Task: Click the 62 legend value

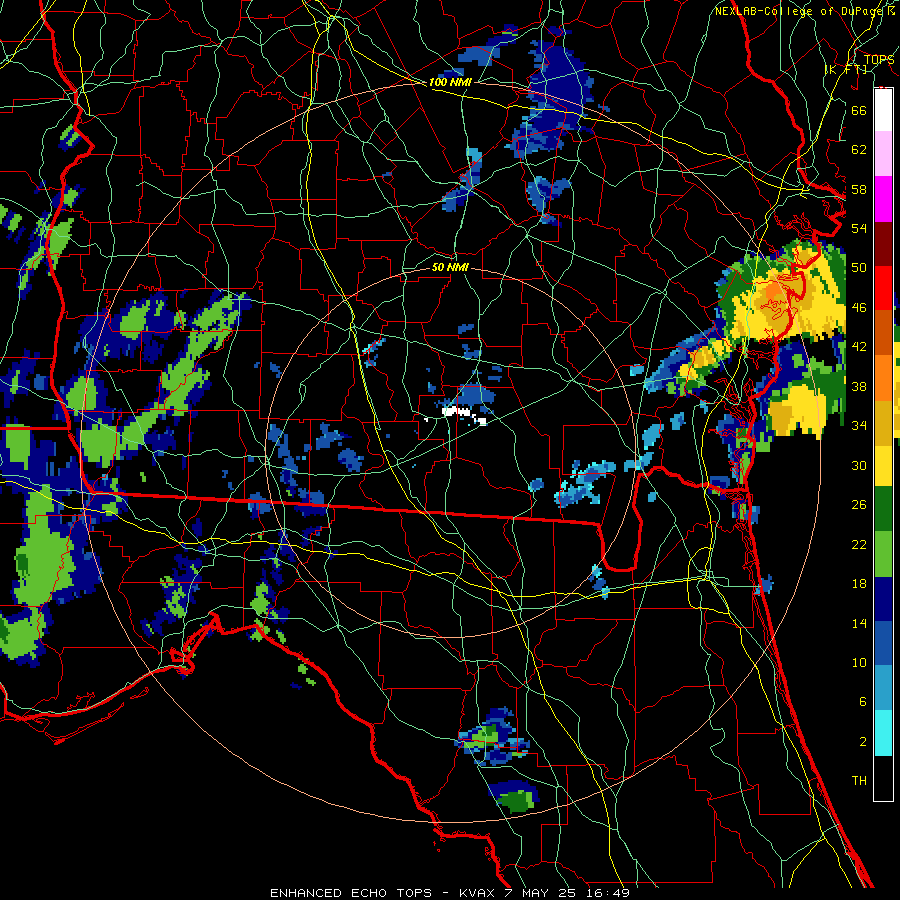Action: 859,150
